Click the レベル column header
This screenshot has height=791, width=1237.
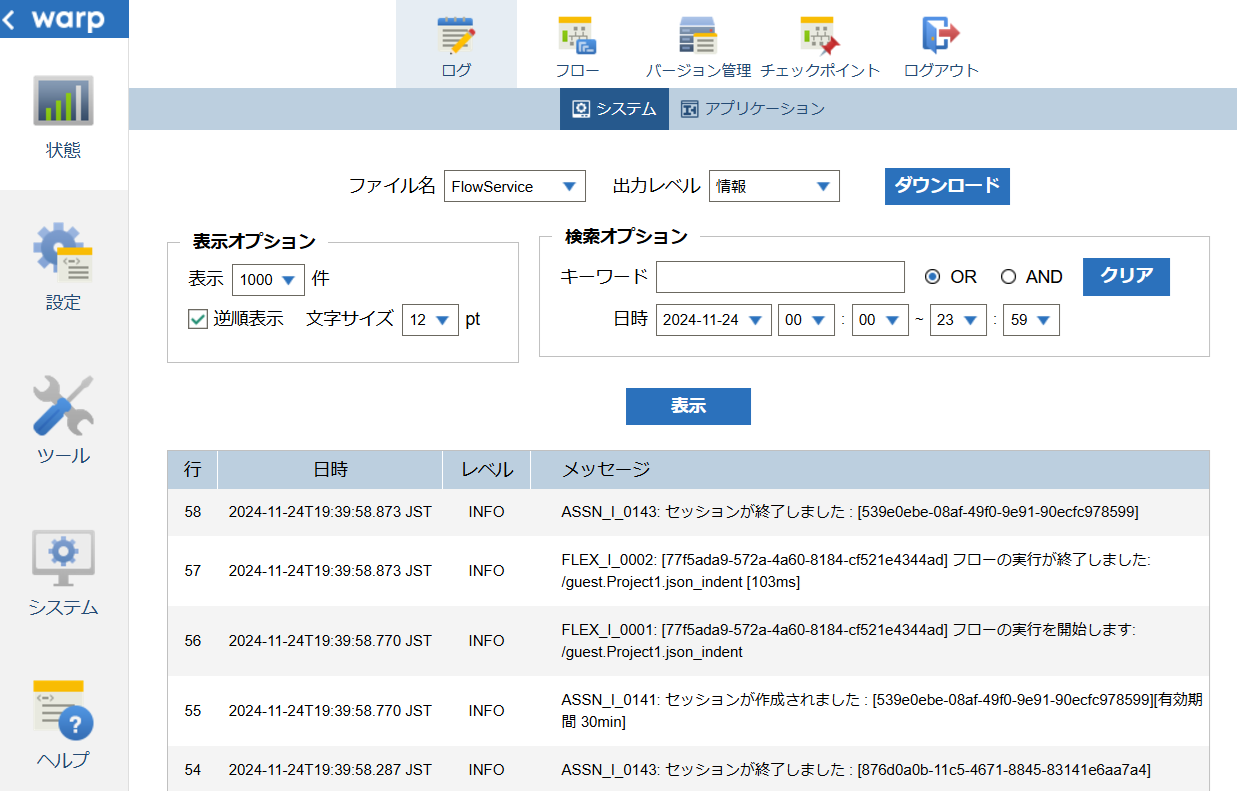(x=487, y=470)
